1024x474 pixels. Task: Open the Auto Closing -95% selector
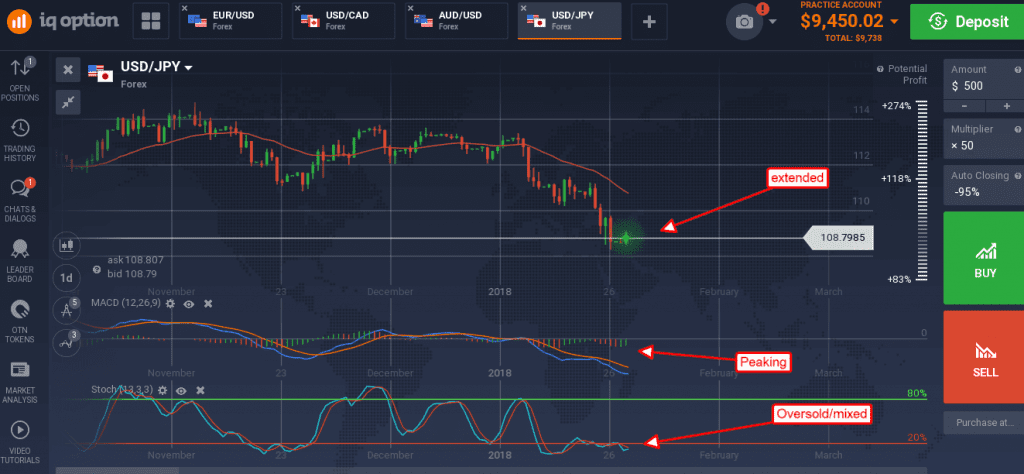[x=984, y=185]
